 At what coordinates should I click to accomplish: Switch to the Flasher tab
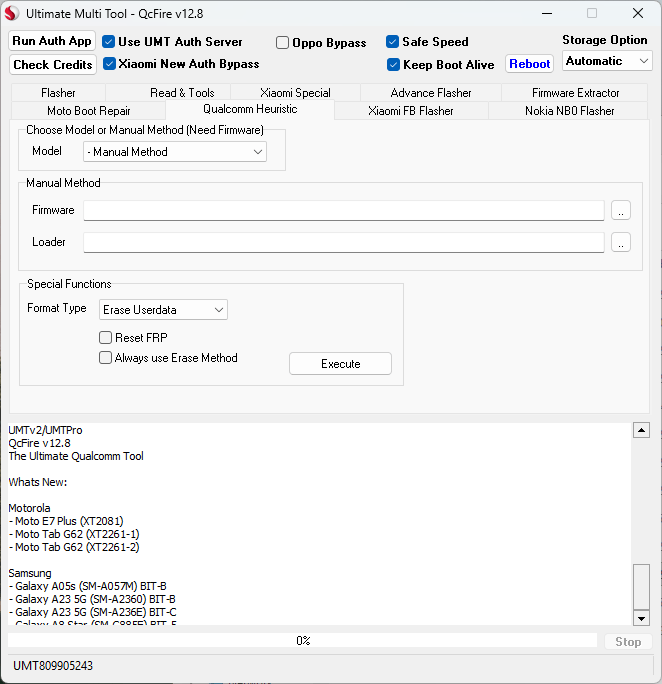pyautogui.click(x=58, y=93)
